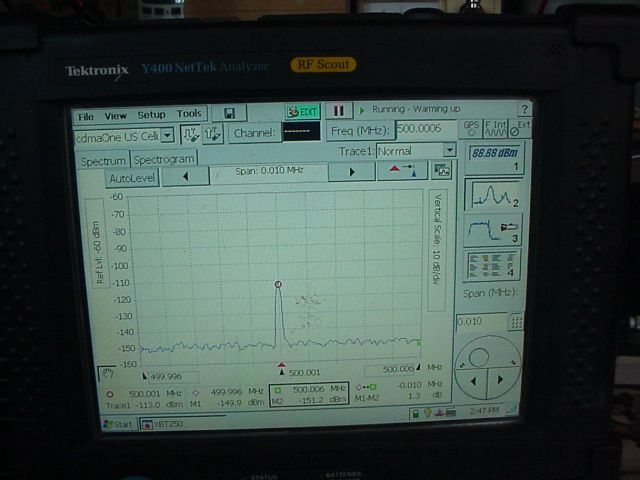
Task: Switch to the Spectrogram tab
Action: [165, 159]
